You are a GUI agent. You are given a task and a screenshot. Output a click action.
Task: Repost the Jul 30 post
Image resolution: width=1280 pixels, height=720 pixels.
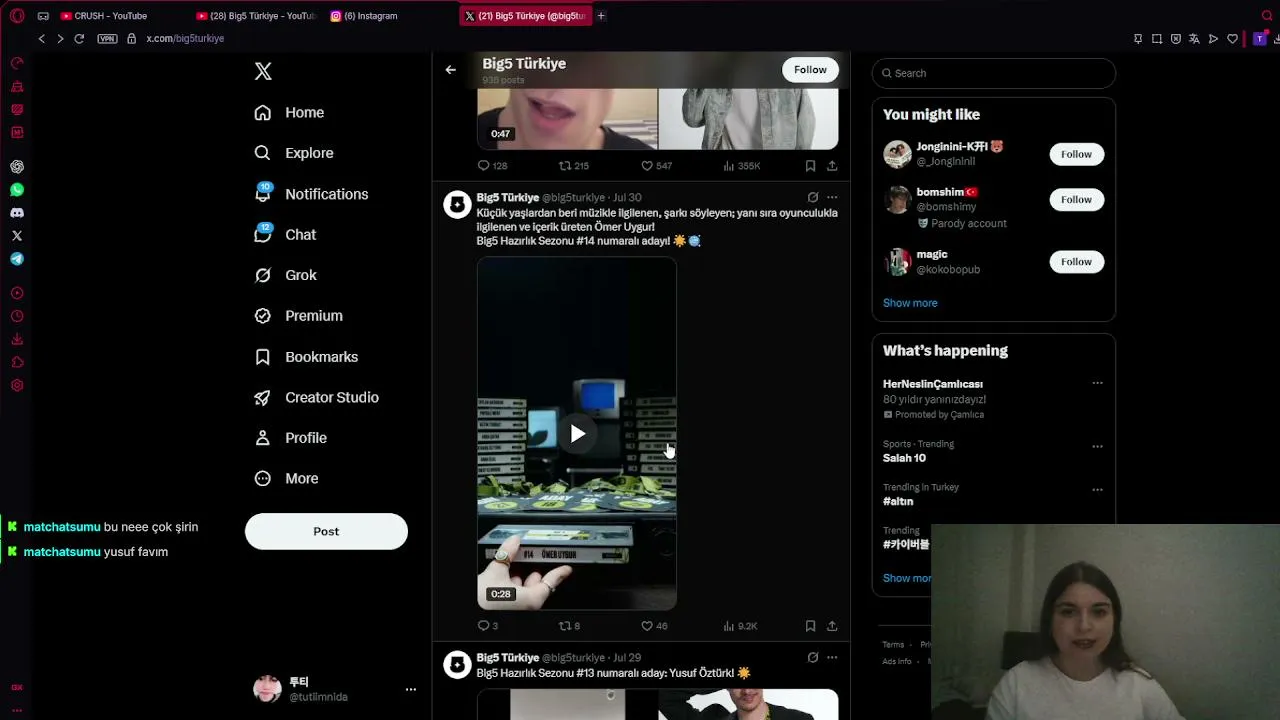point(569,626)
